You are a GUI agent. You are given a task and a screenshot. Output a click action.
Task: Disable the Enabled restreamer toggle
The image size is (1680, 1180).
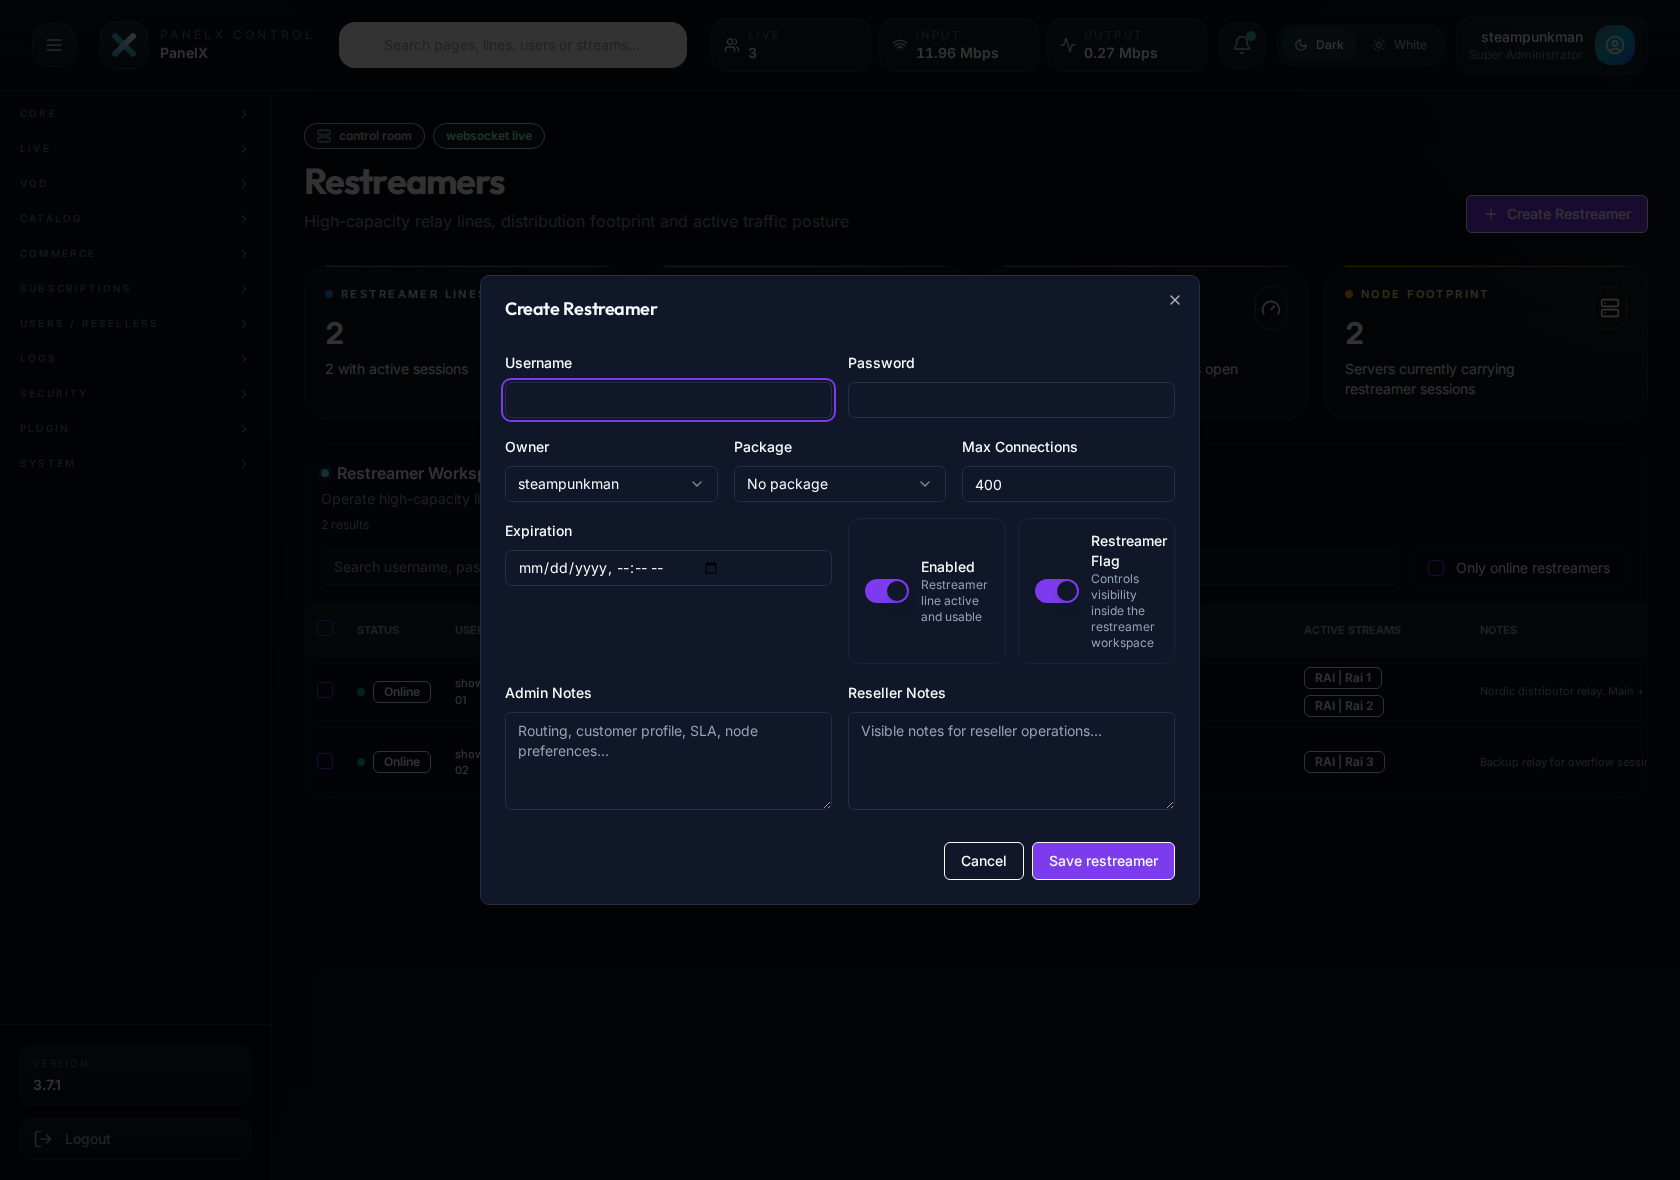click(885, 591)
